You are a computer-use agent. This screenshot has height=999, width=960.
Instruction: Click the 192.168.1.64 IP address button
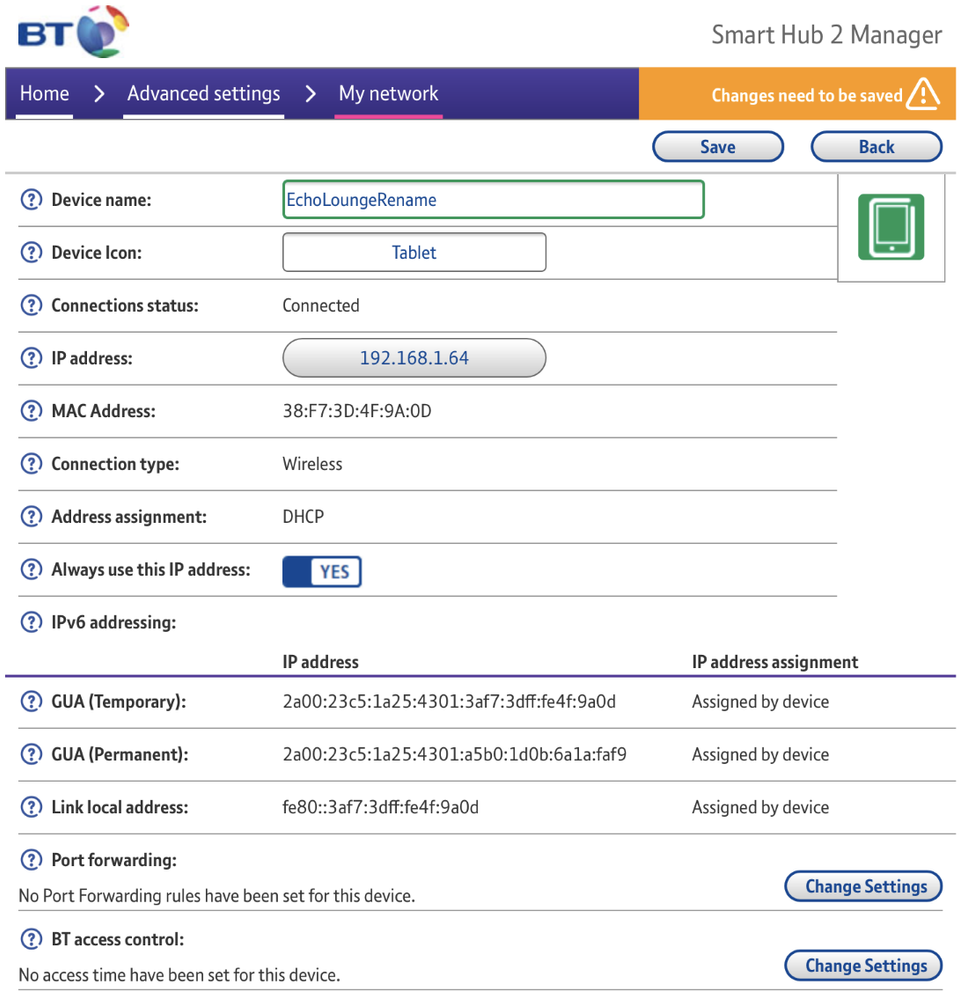coord(413,358)
